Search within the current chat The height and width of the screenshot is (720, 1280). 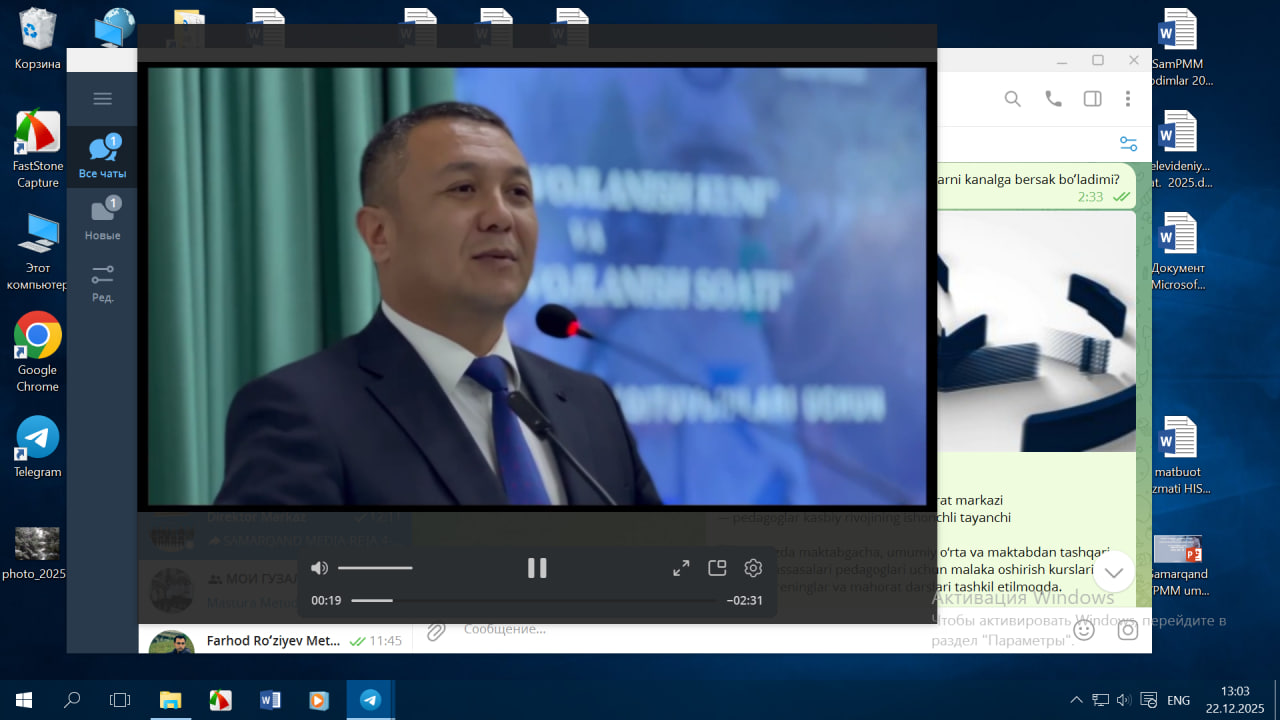coord(1012,99)
